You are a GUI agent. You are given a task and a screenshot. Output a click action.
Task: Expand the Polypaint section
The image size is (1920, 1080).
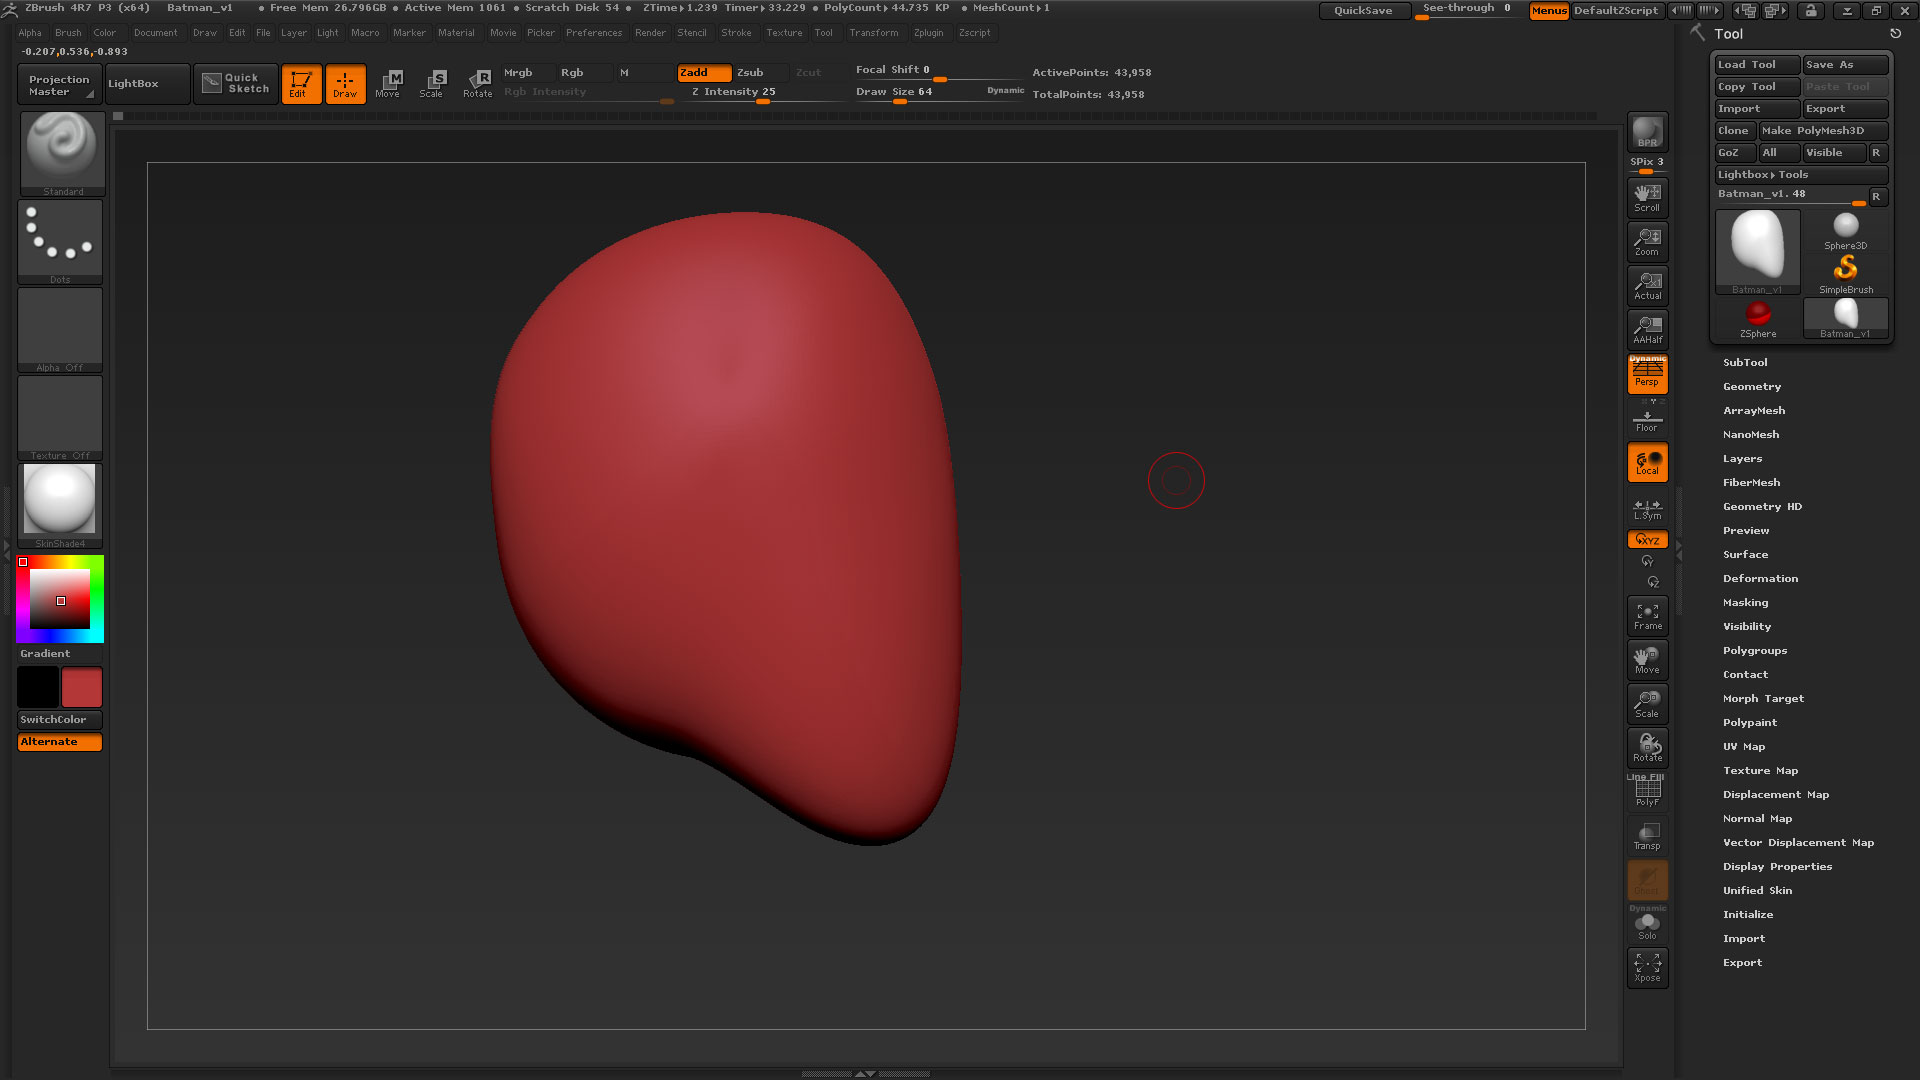(1750, 722)
